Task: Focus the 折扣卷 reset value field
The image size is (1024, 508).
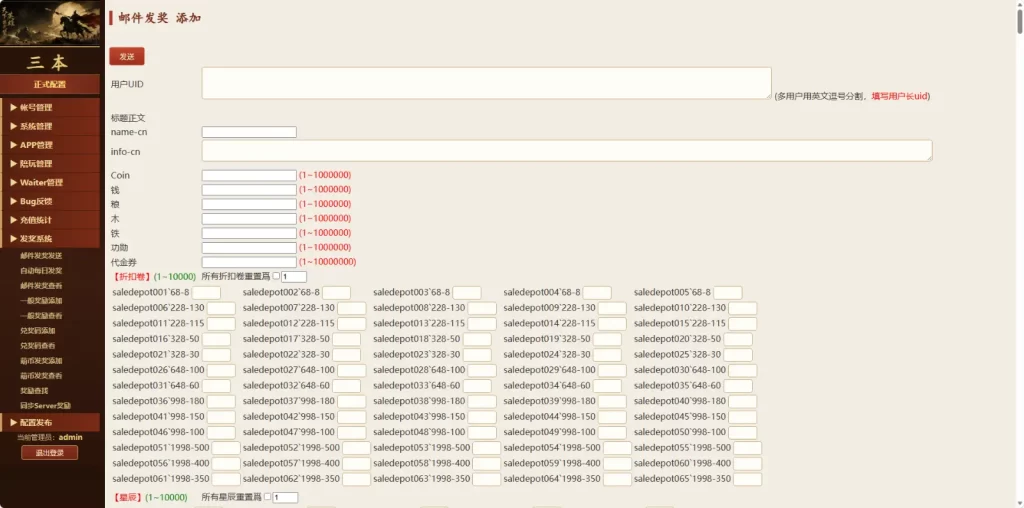Action: [294, 277]
